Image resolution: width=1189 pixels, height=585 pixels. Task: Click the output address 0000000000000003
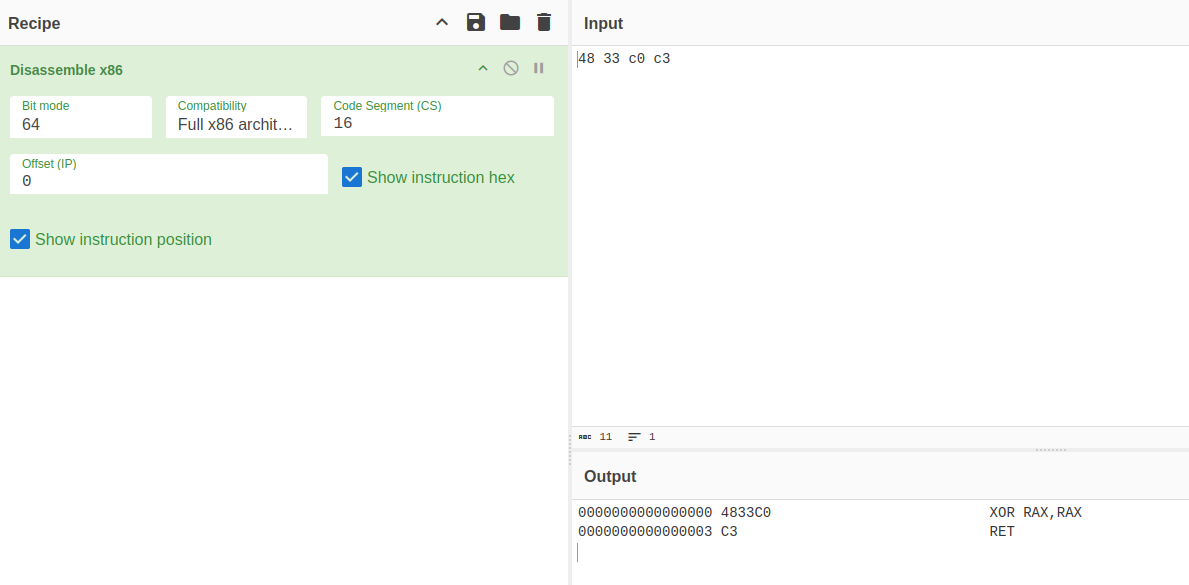(645, 532)
